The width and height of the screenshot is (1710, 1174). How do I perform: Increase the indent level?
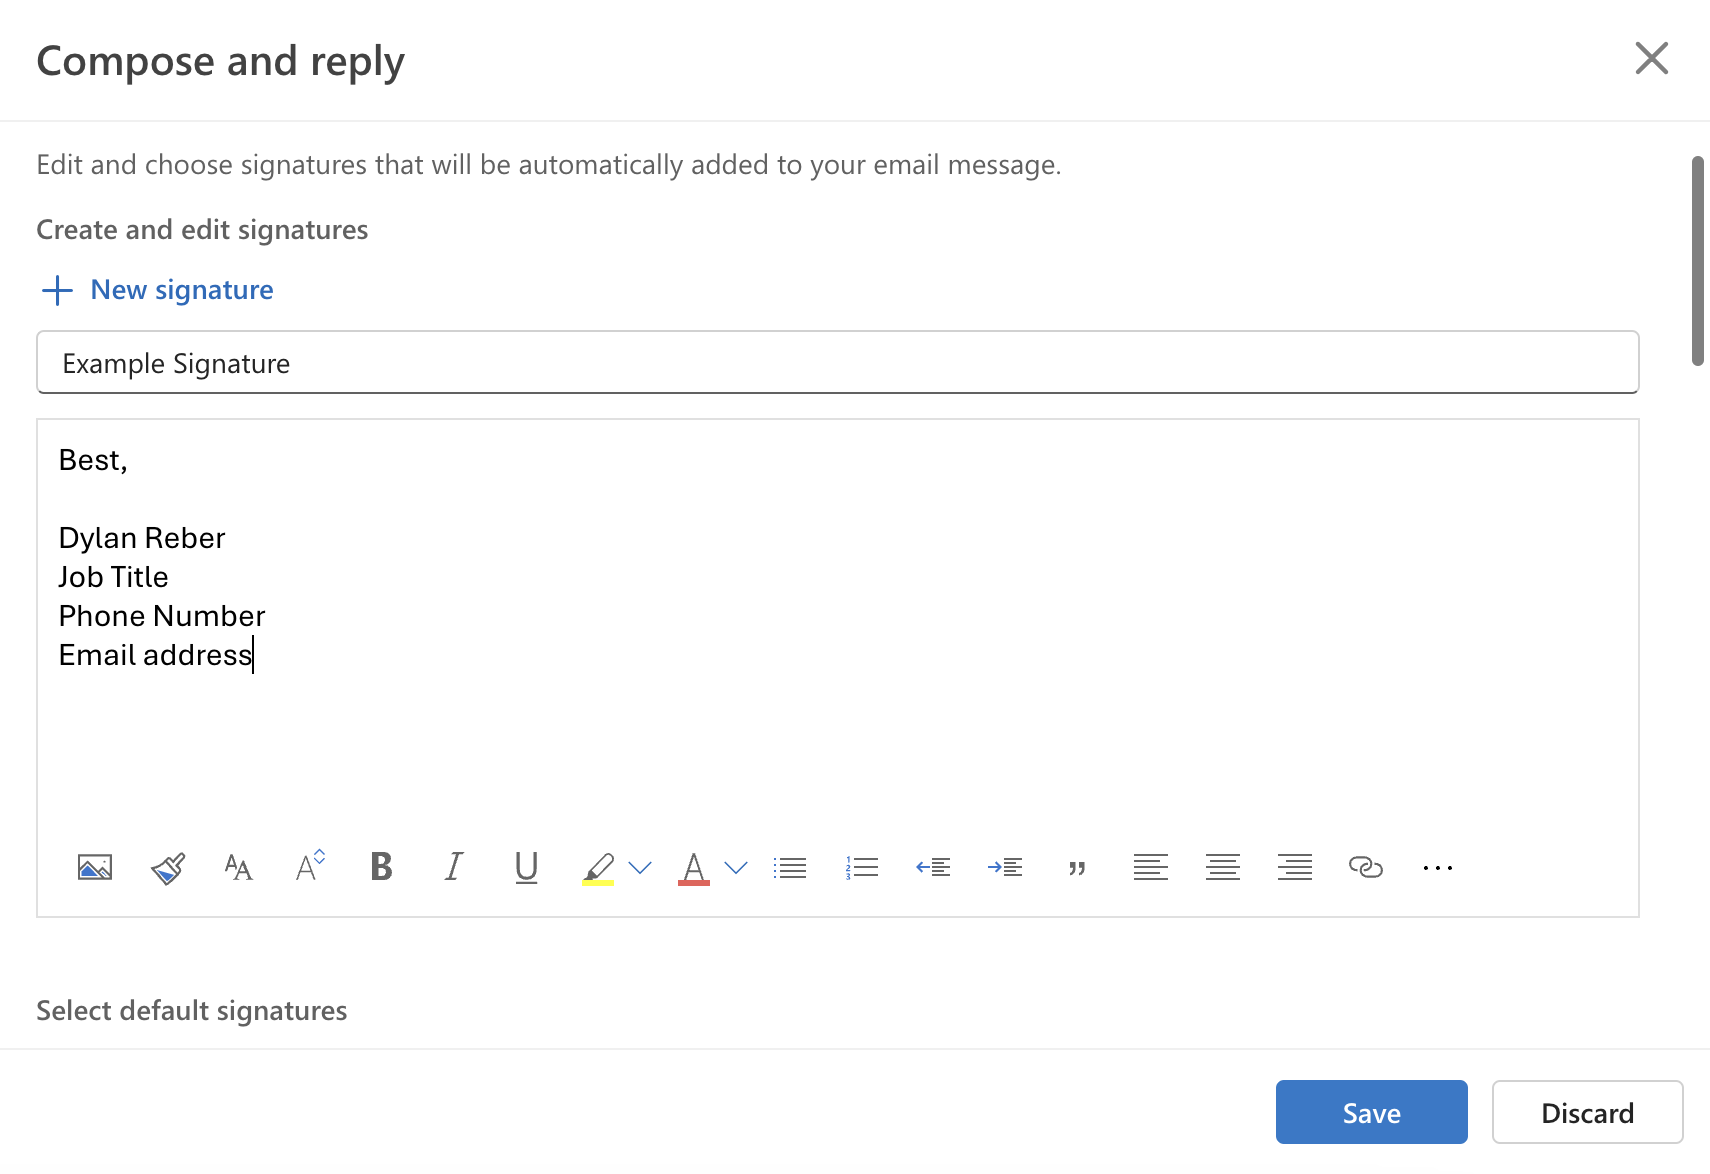[x=1005, y=867]
